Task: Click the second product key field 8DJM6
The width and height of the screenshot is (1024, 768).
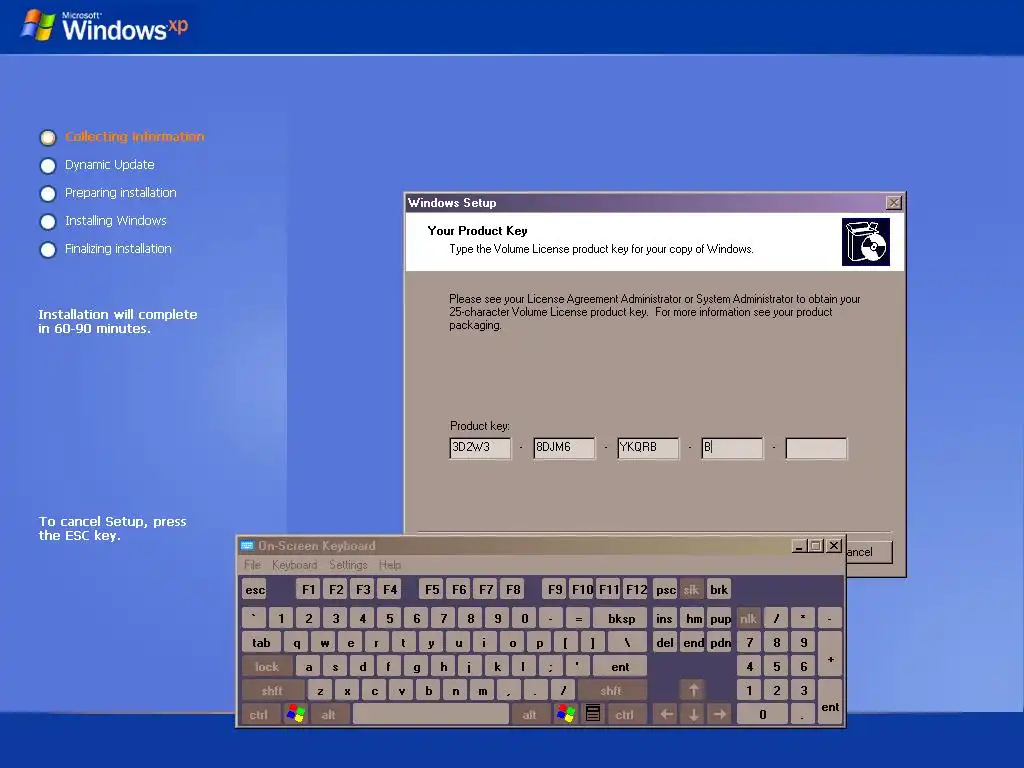Action: [x=564, y=448]
